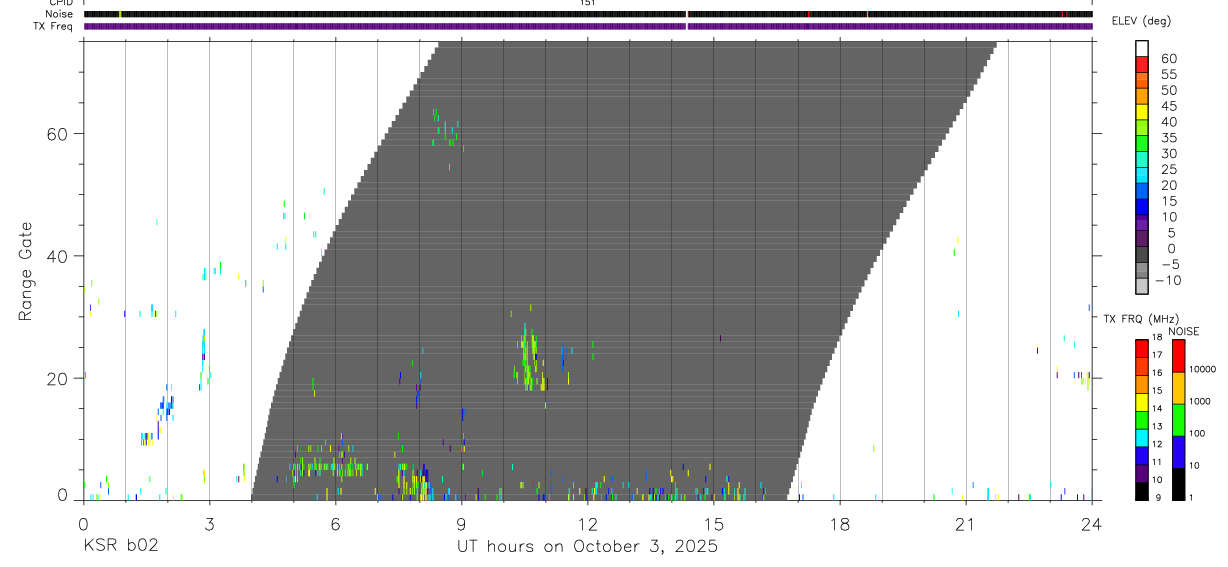Screen dimensions: 1228x567
Task: Pick the cyan segment of the TX FRQ bar
Action: [1141, 437]
